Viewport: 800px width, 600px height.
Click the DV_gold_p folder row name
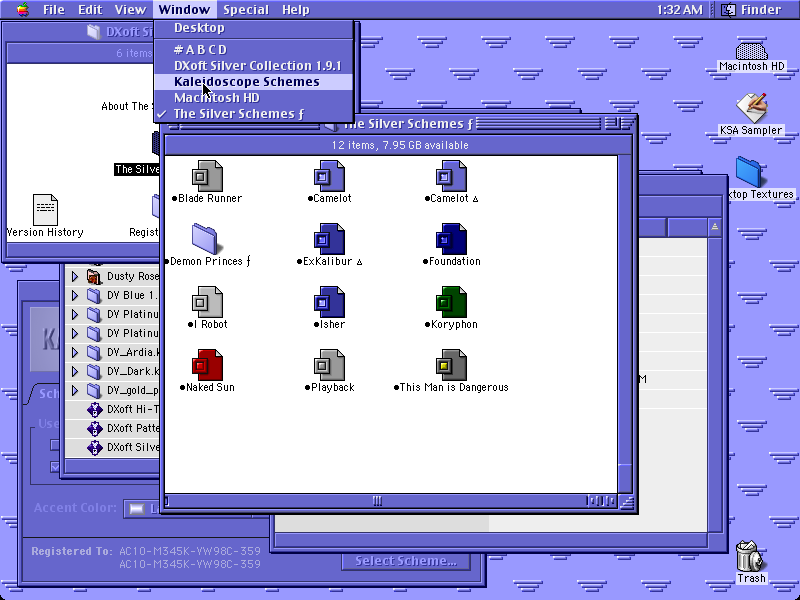[x=133, y=390]
